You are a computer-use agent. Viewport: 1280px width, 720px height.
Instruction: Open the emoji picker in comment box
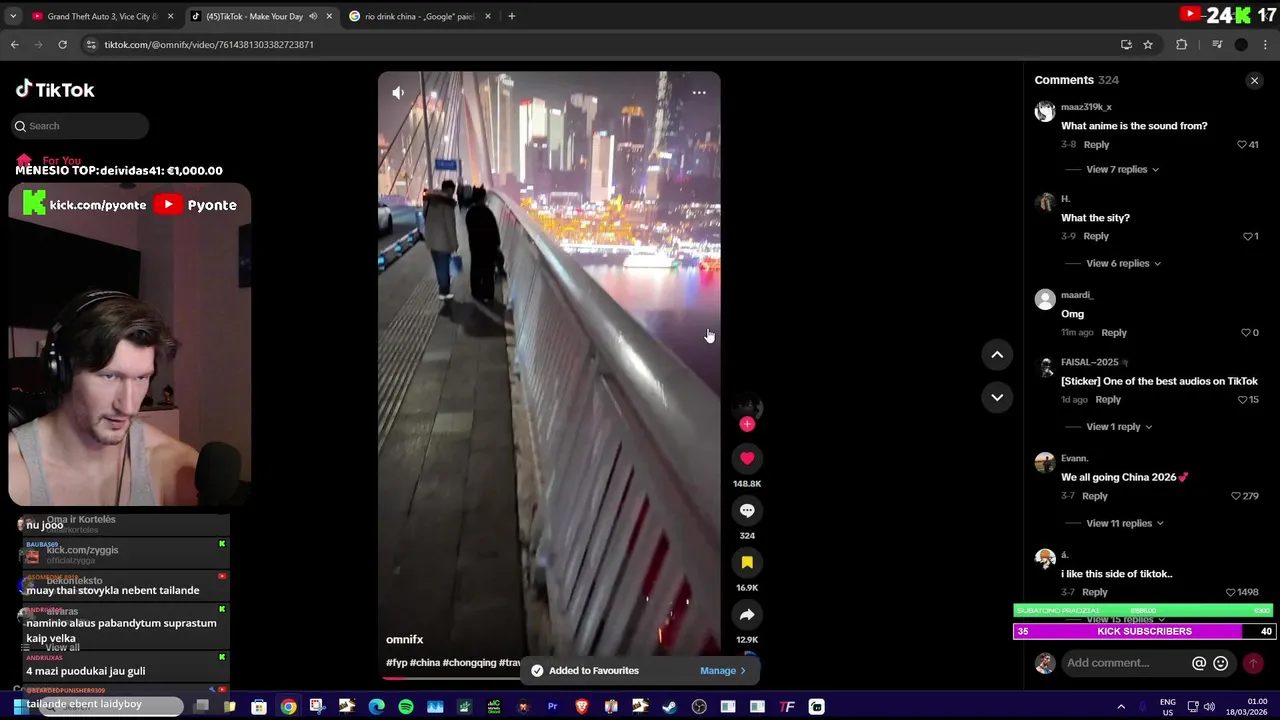pos(1220,663)
